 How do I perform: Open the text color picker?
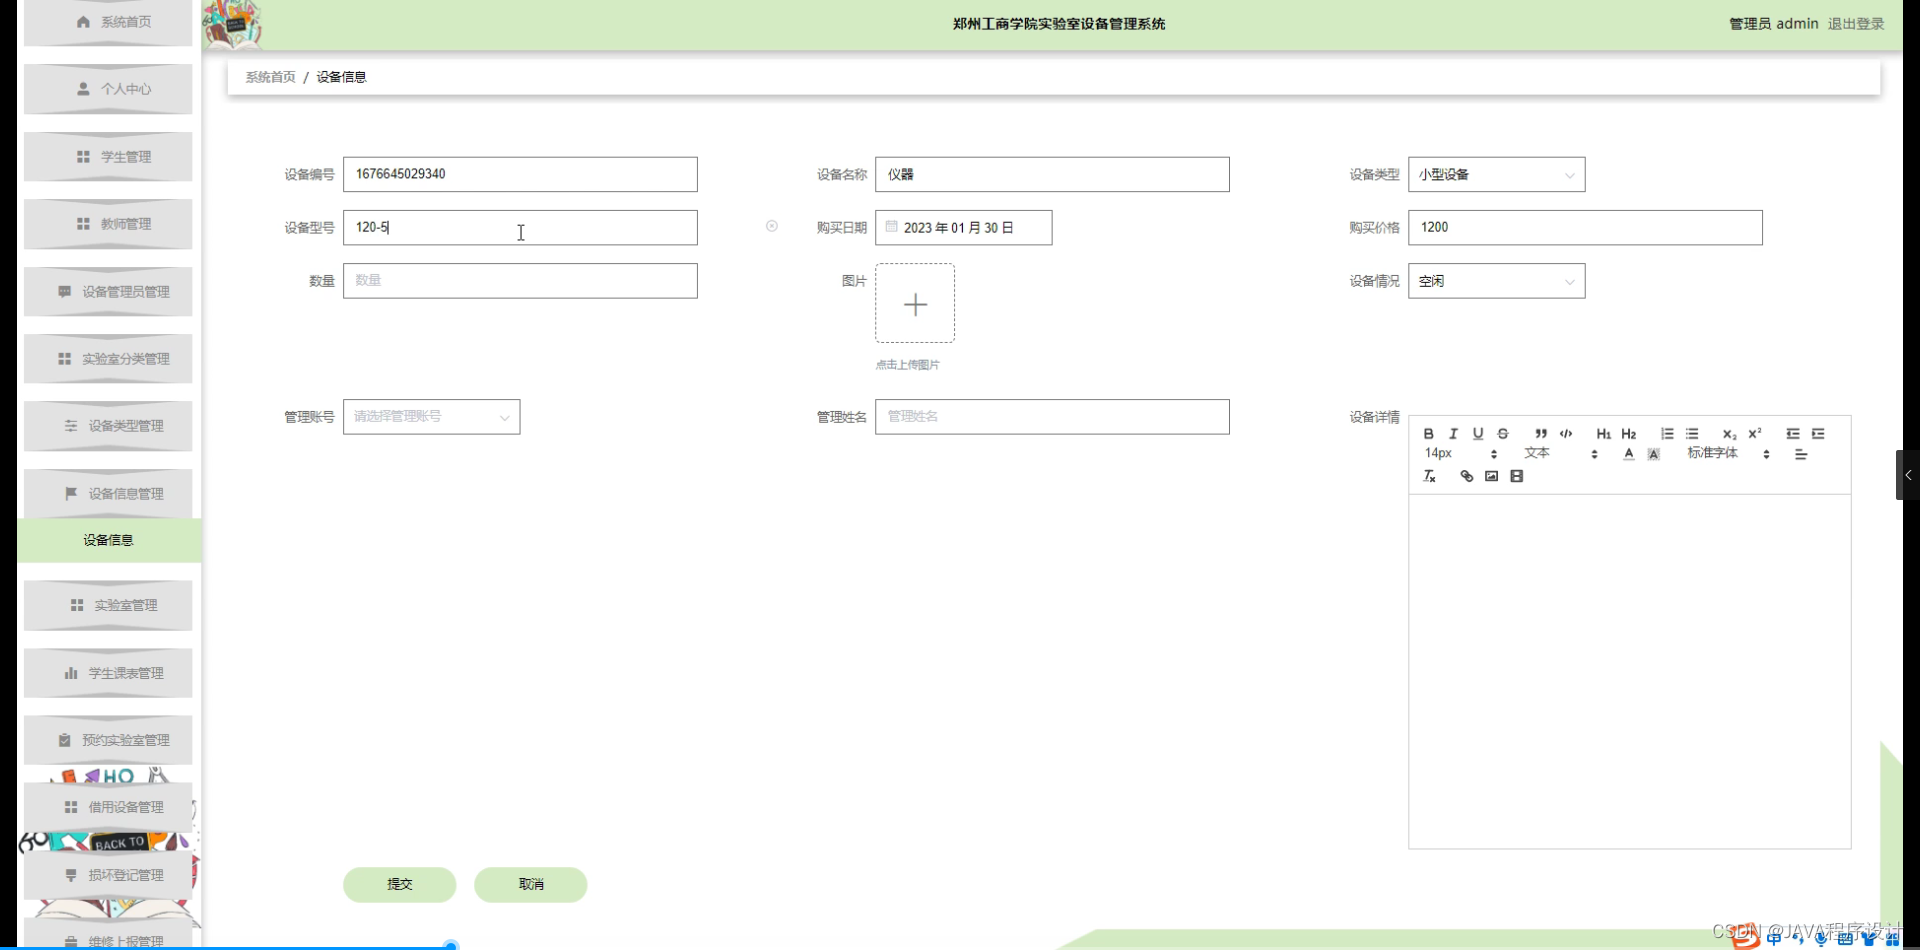tap(1629, 454)
